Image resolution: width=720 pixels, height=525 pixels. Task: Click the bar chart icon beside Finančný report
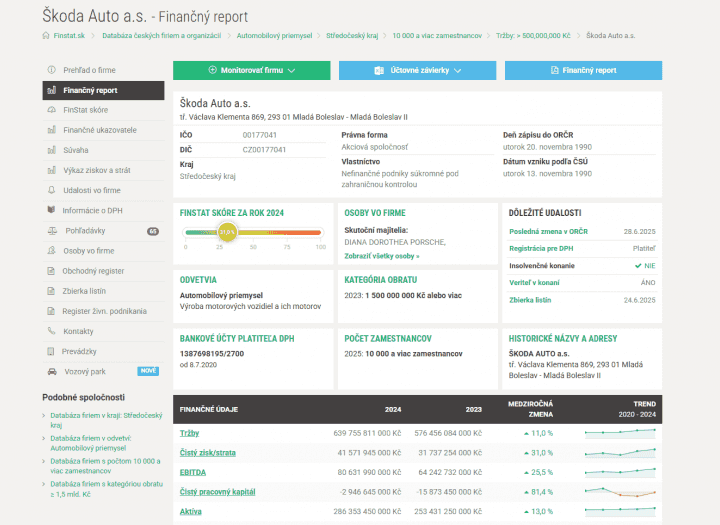tap(52, 90)
